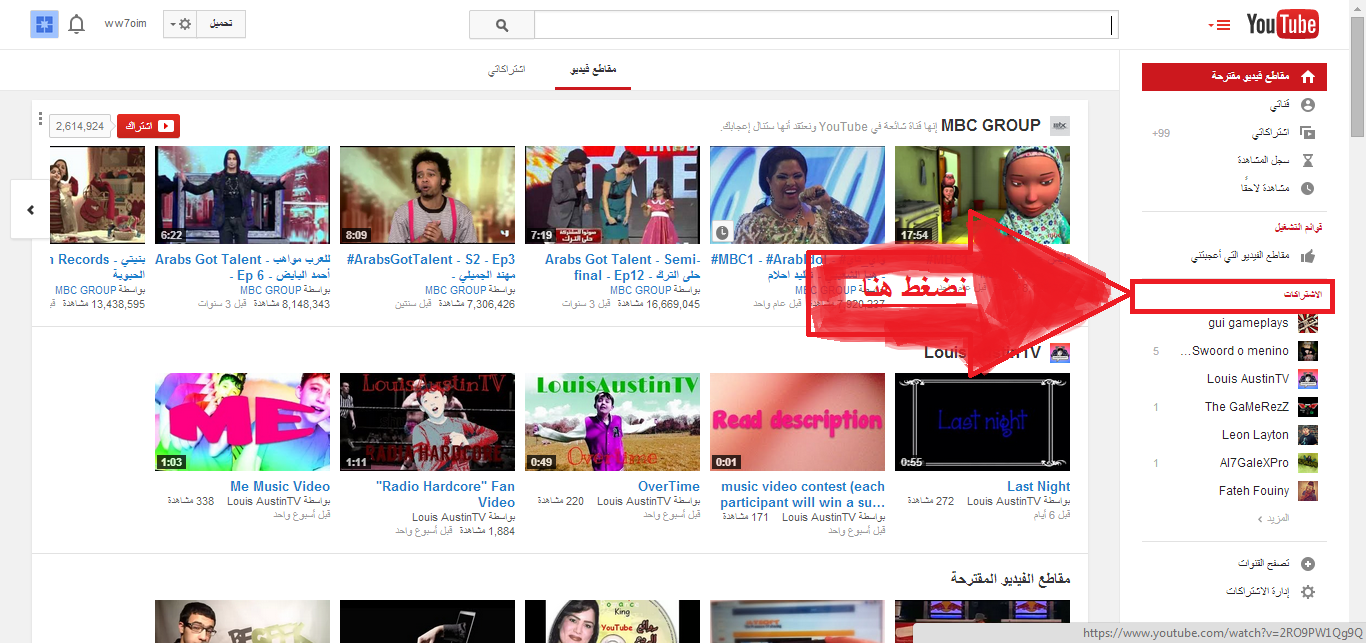Open the settings gear dropdown in header
The height and width of the screenshot is (643, 1366).
tap(179, 24)
